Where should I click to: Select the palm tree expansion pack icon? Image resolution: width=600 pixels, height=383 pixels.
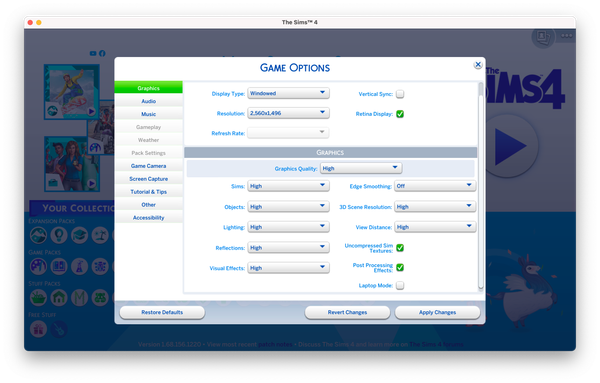pos(100,235)
